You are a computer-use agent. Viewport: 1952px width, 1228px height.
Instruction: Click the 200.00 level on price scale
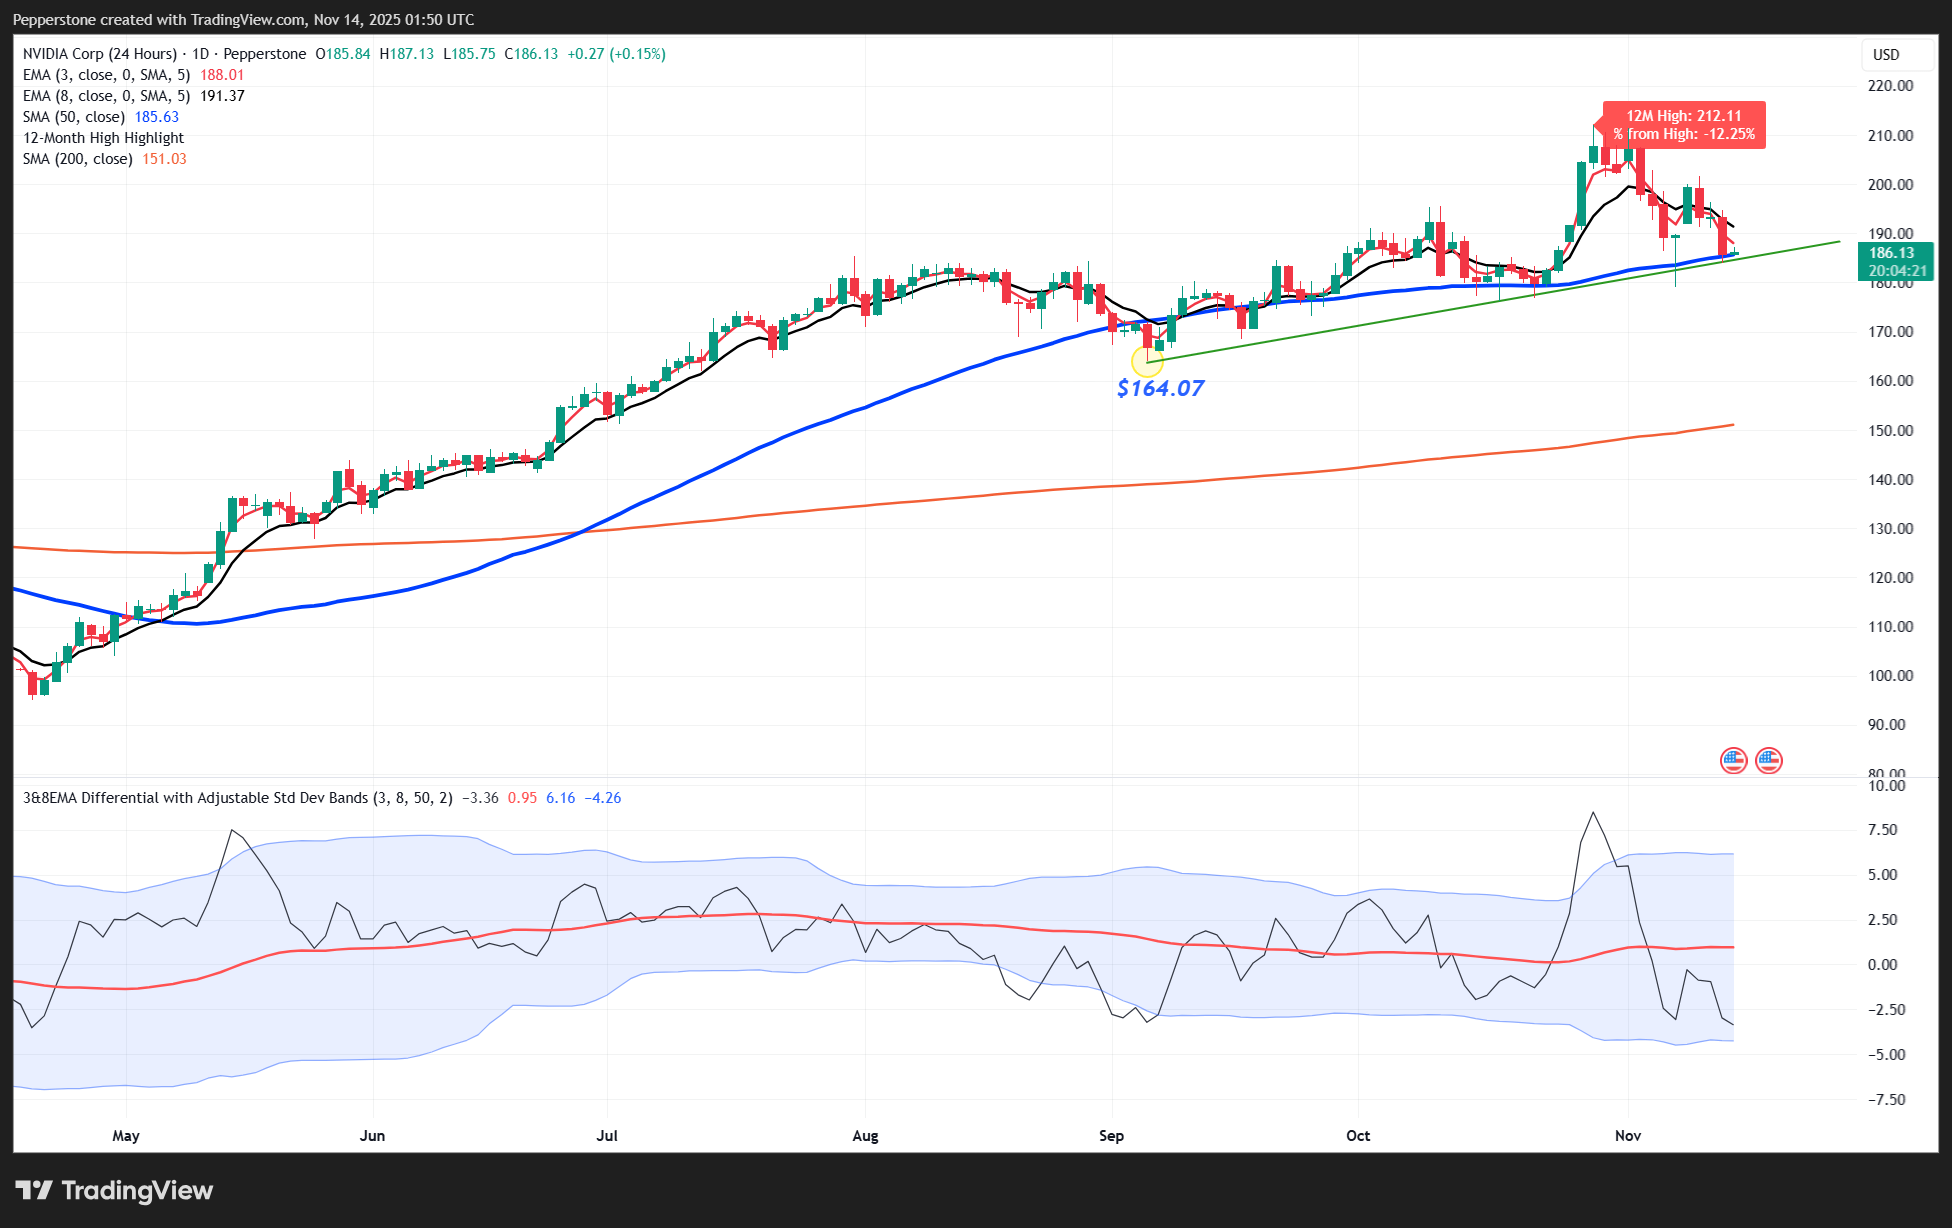pyautogui.click(x=1890, y=185)
